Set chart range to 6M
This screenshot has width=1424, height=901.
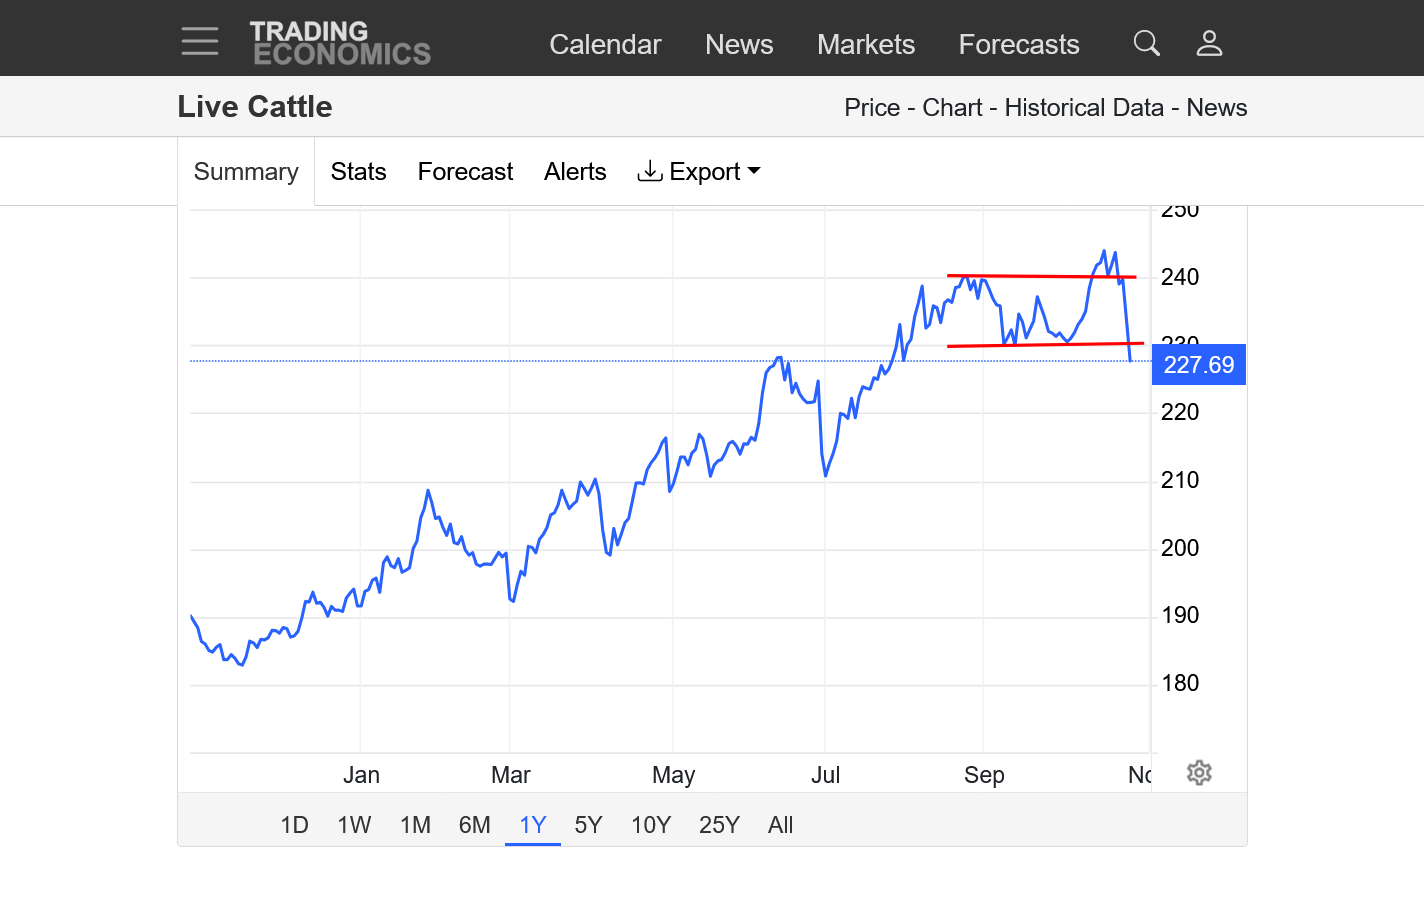coord(474,825)
